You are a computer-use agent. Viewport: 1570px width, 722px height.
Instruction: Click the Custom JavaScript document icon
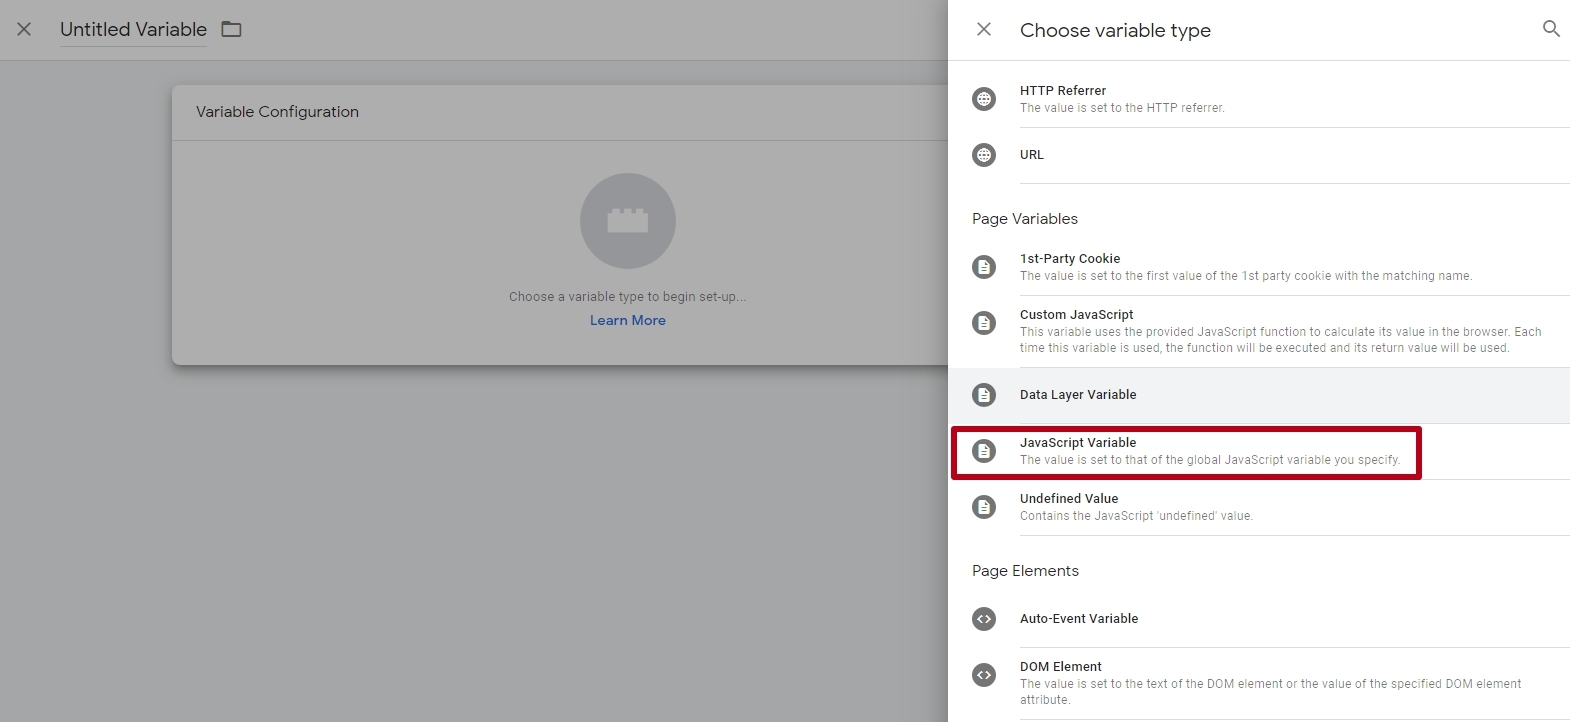tap(984, 323)
